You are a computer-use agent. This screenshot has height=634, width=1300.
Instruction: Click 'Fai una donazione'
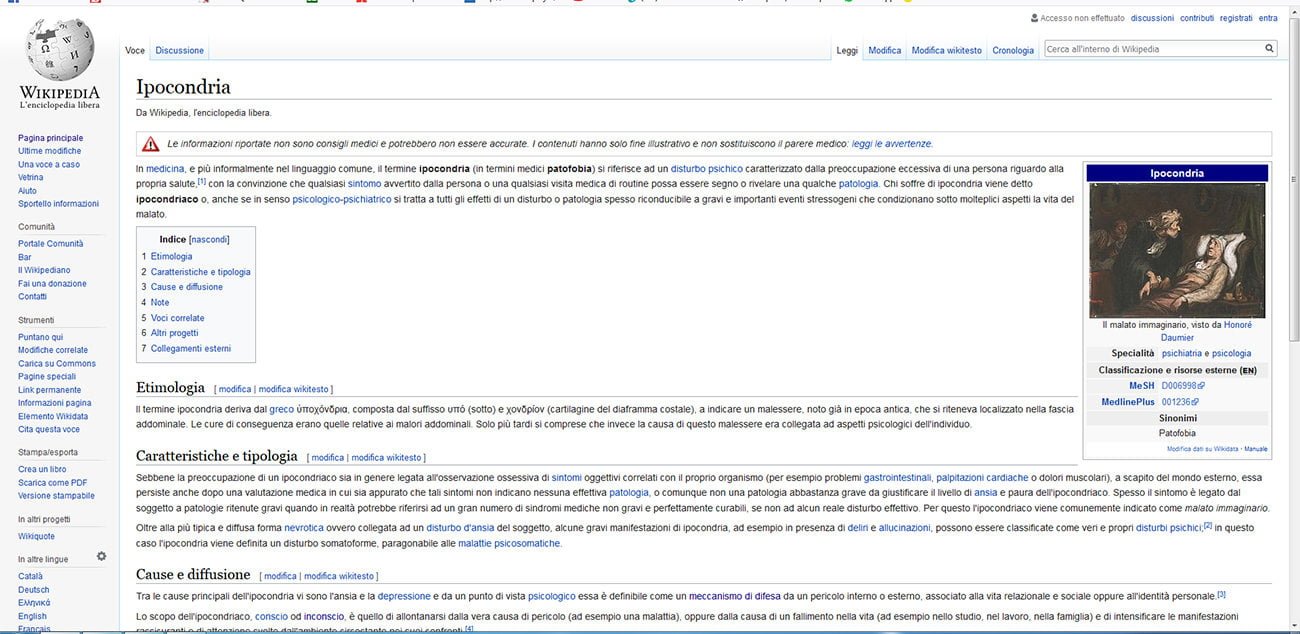point(51,283)
